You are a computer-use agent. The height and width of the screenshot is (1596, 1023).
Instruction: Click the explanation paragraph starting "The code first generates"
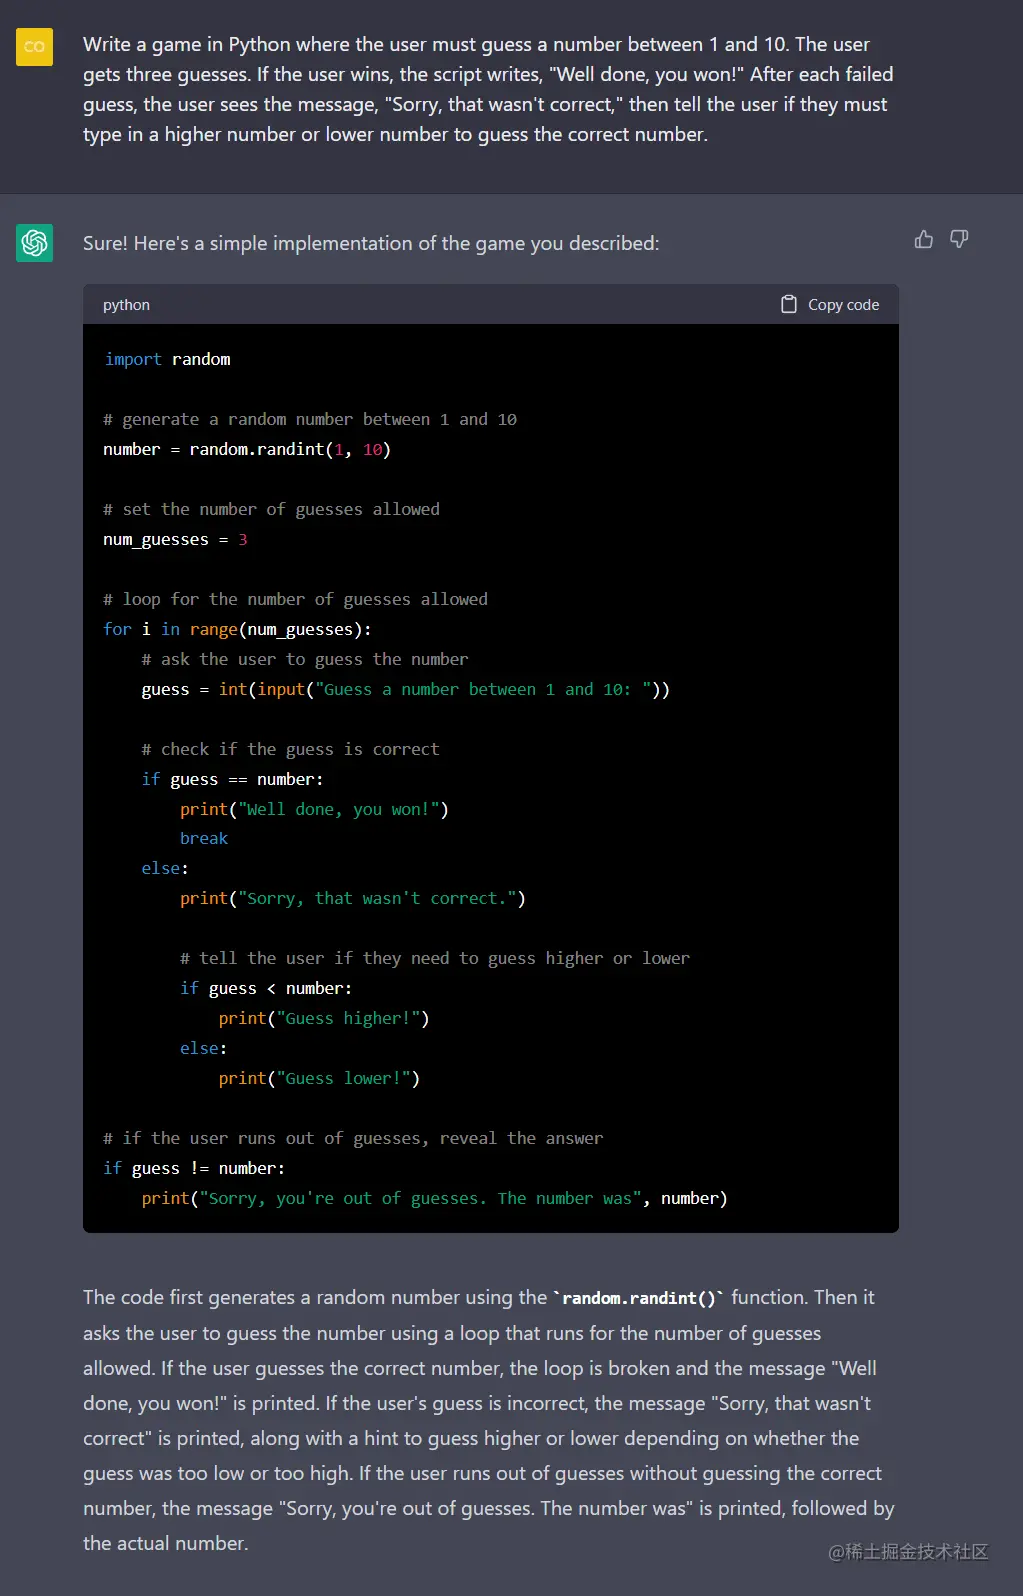click(x=489, y=1420)
